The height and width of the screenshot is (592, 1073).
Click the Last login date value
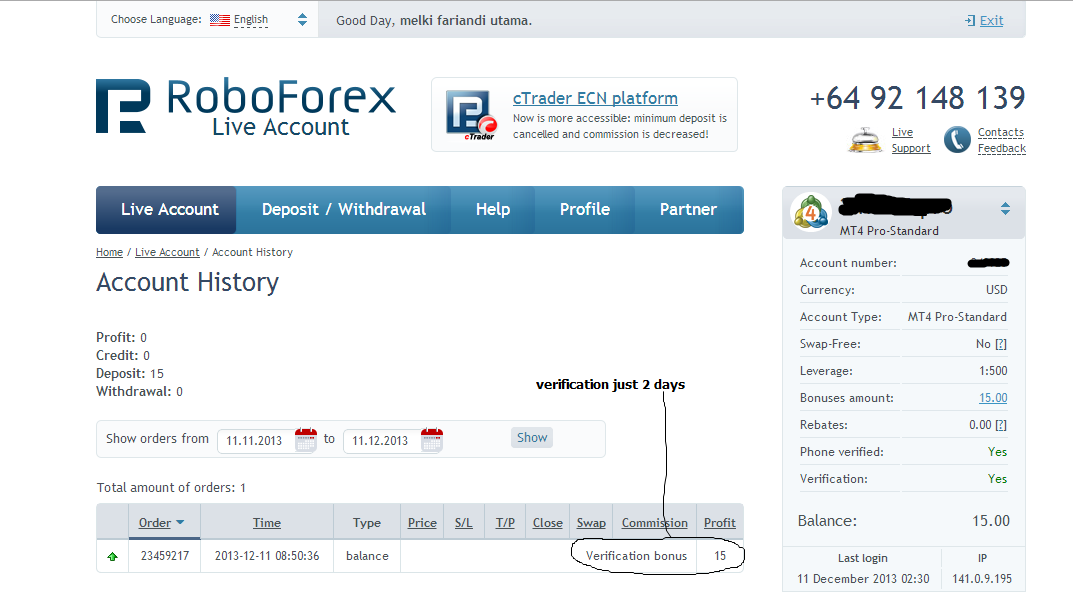[863, 579]
